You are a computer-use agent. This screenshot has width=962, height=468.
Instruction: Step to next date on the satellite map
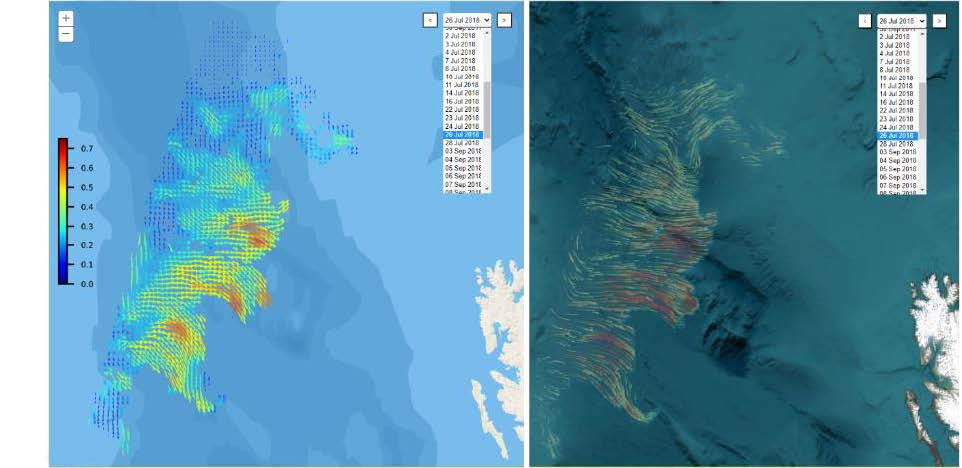(940, 20)
